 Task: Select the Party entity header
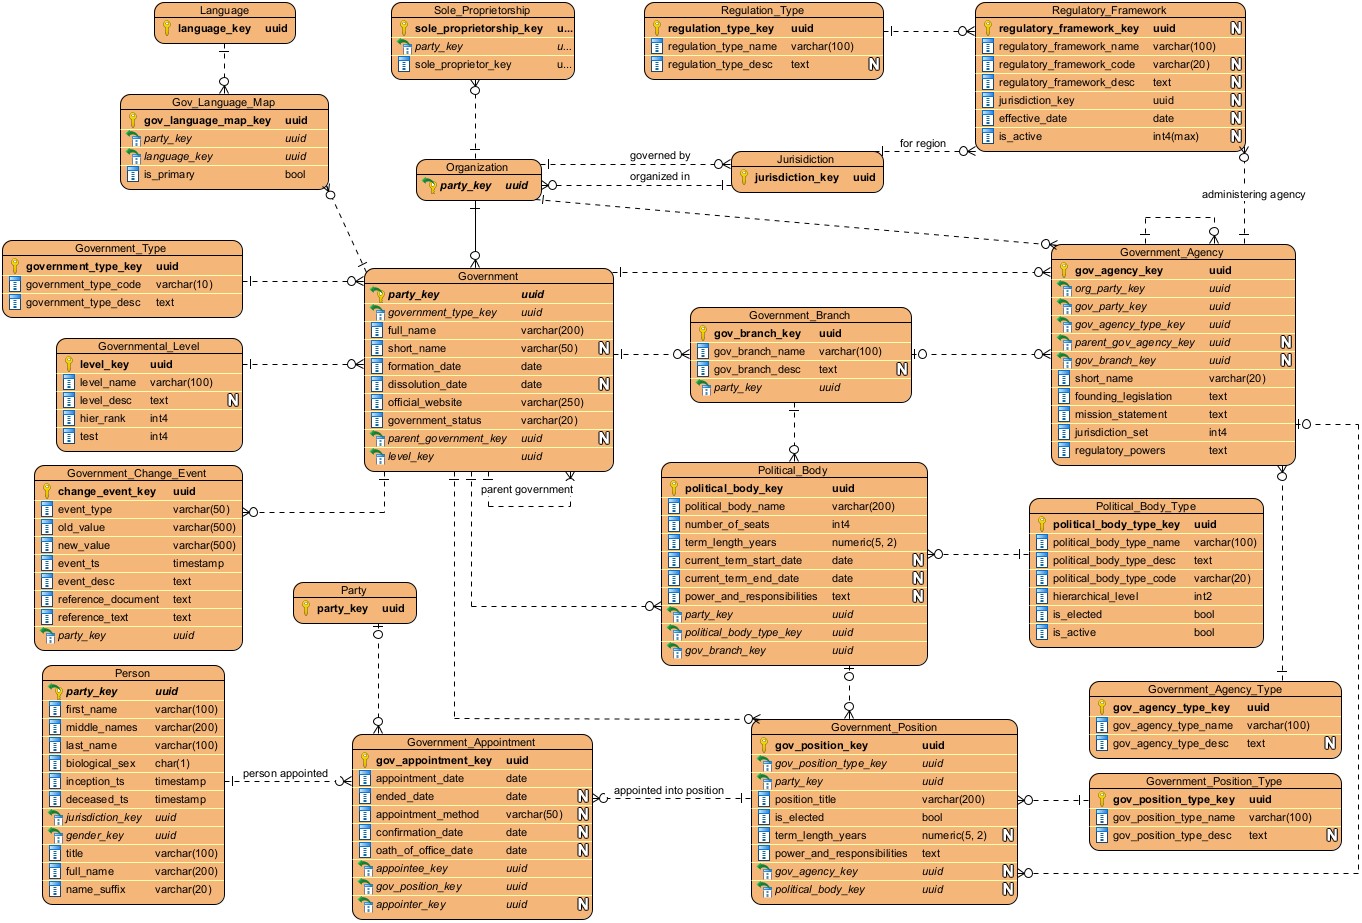tap(353, 591)
